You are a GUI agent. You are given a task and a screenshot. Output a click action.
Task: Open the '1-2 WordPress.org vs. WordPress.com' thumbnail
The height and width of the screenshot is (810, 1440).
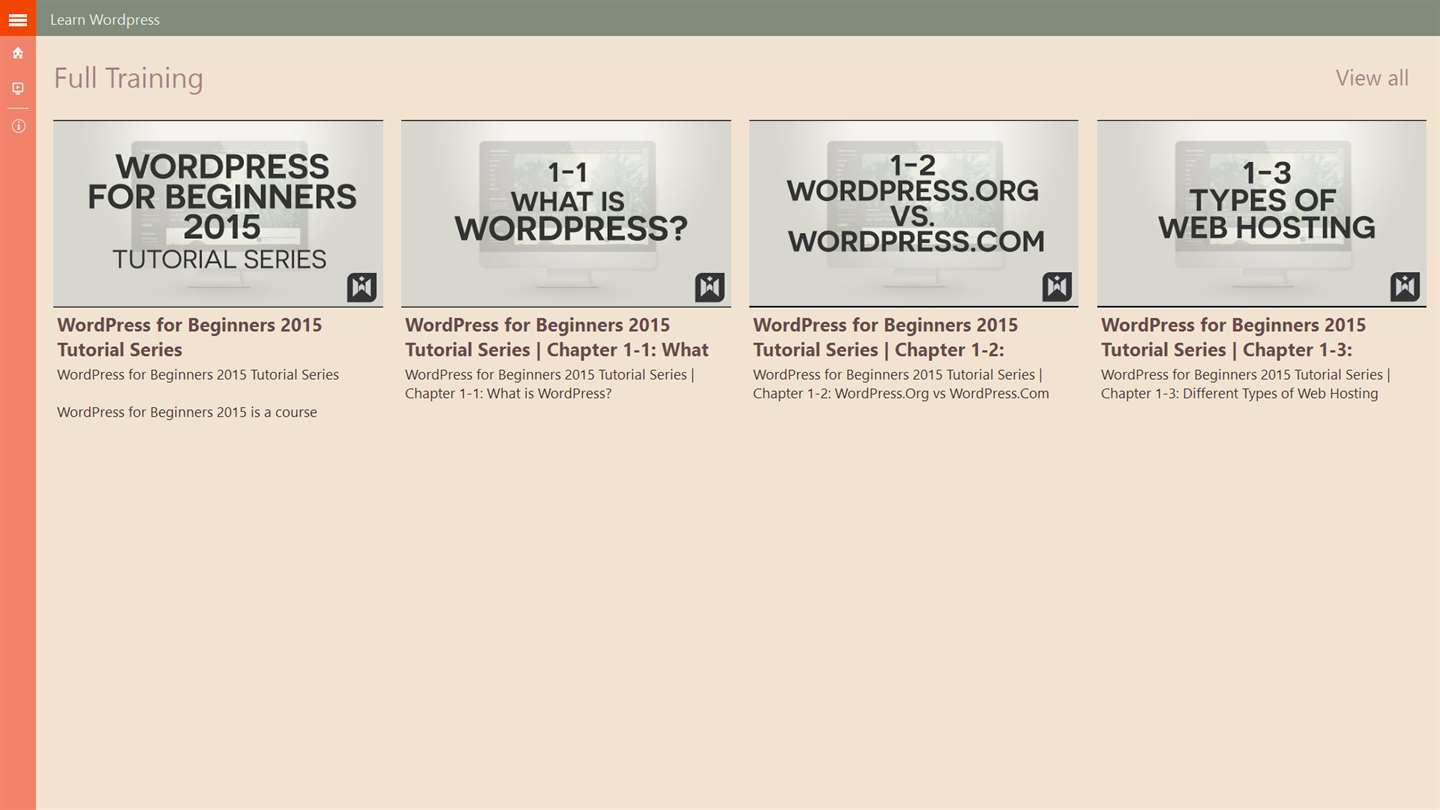(914, 213)
